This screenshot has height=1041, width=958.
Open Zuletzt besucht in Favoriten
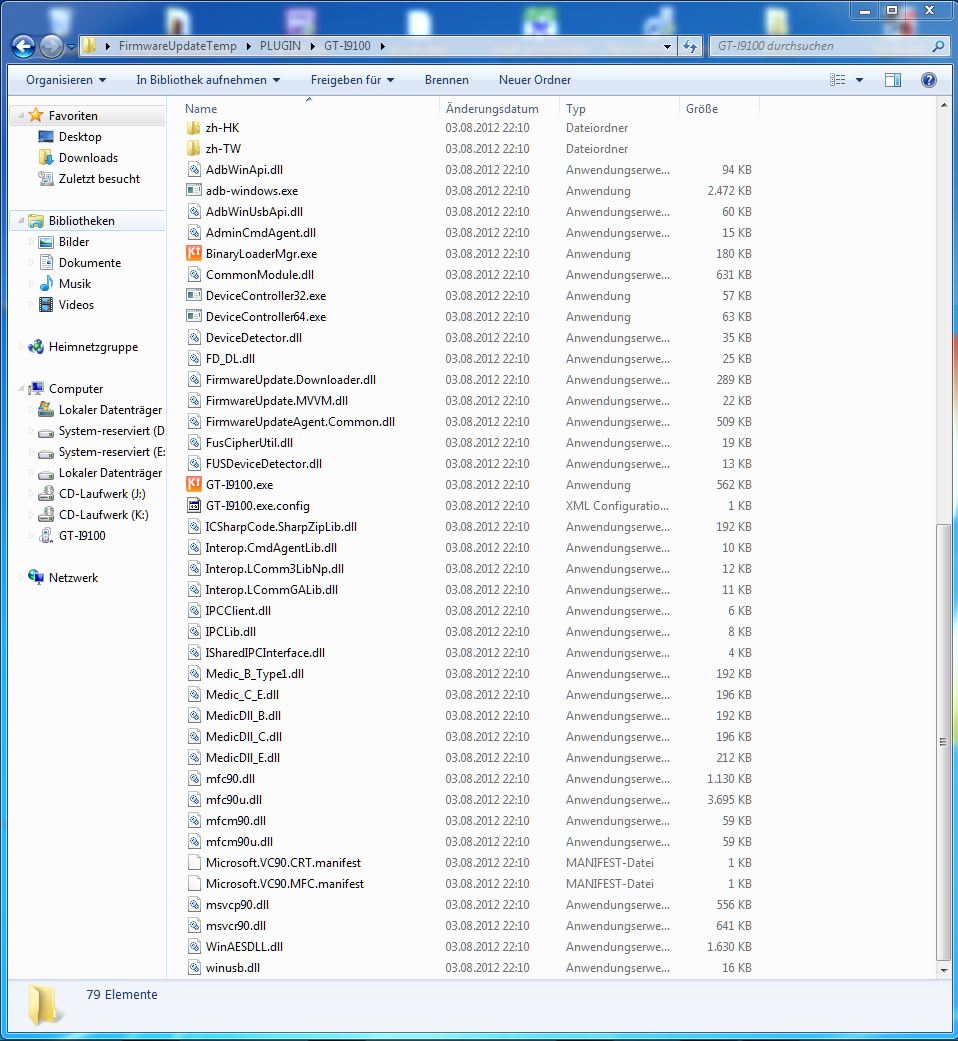[99, 179]
